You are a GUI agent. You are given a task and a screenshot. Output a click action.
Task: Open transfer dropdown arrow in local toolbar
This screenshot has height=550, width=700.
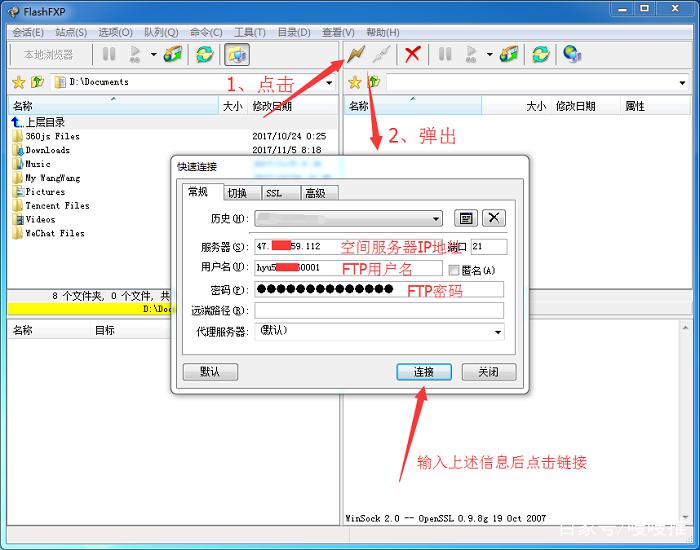(x=153, y=54)
